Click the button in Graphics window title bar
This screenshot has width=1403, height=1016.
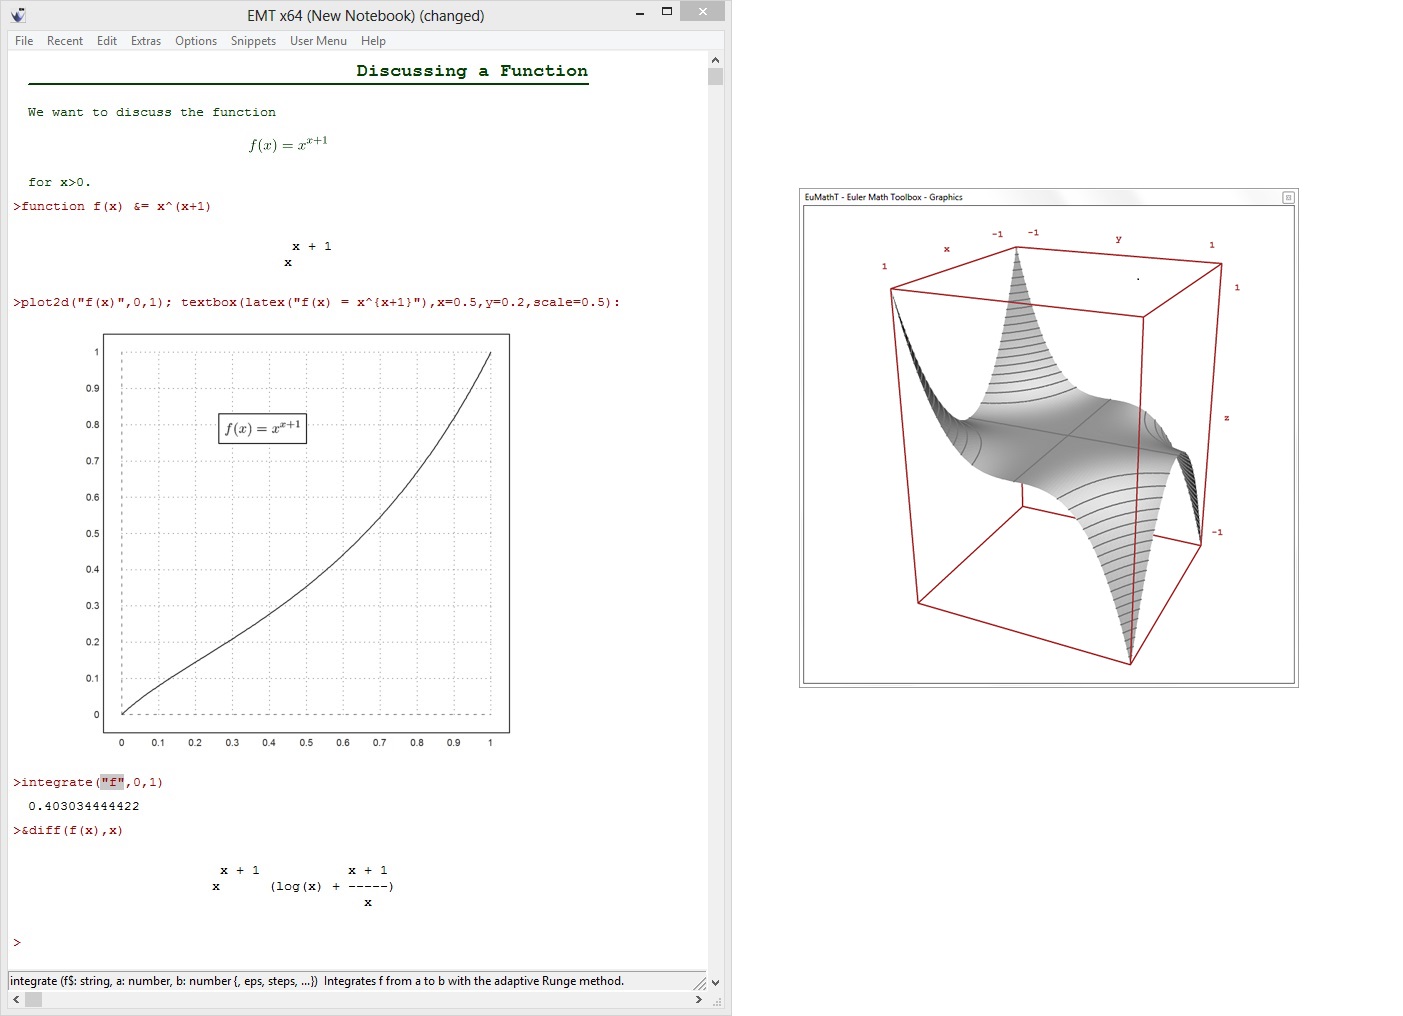[x=1288, y=197]
